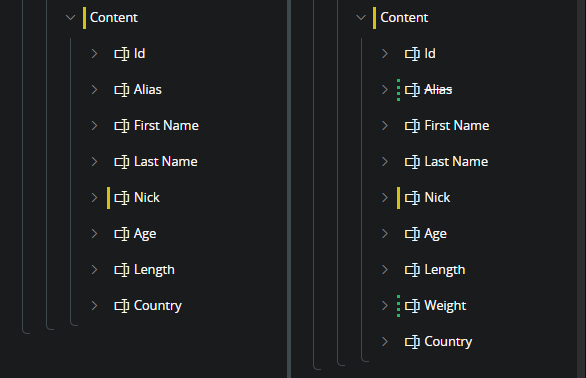
Task: Collapse the Content node in right panel
Action: click(x=361, y=18)
